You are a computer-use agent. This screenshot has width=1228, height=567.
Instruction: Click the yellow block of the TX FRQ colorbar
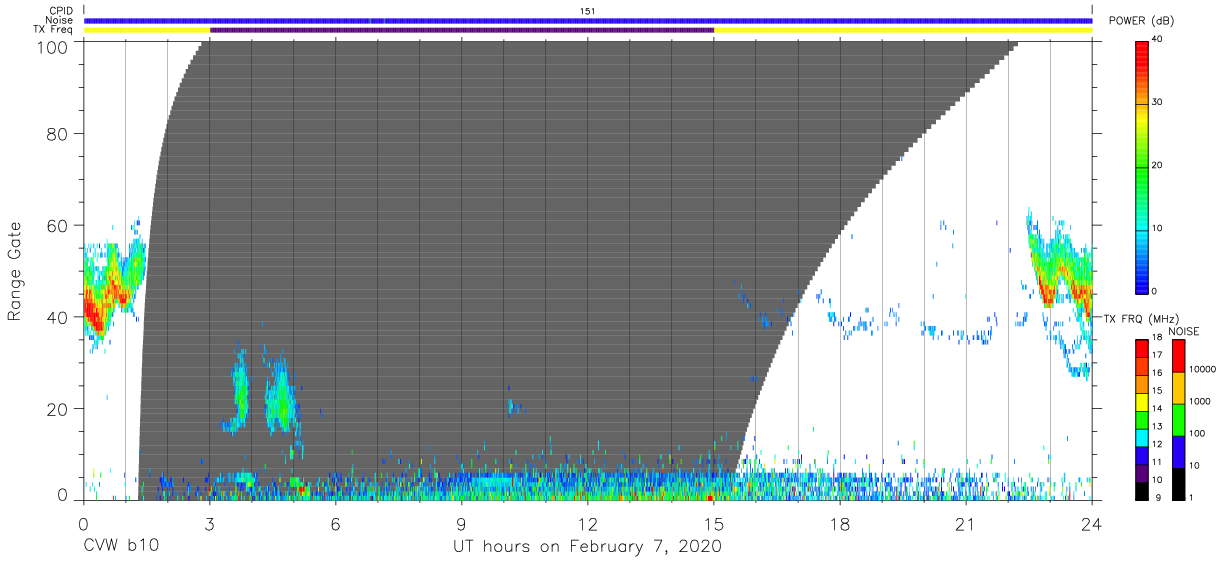click(1143, 402)
